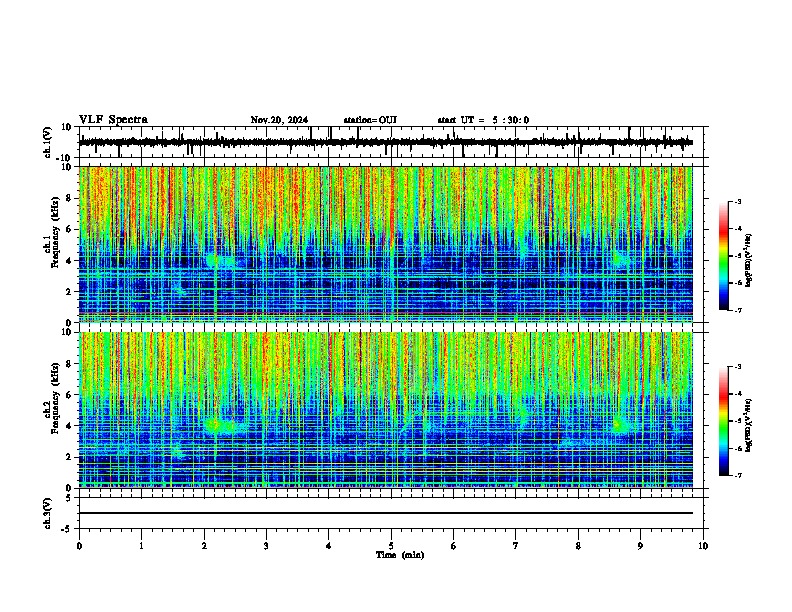
Task: Select the date text "Nov.20, 2024"
Action: 279,120
